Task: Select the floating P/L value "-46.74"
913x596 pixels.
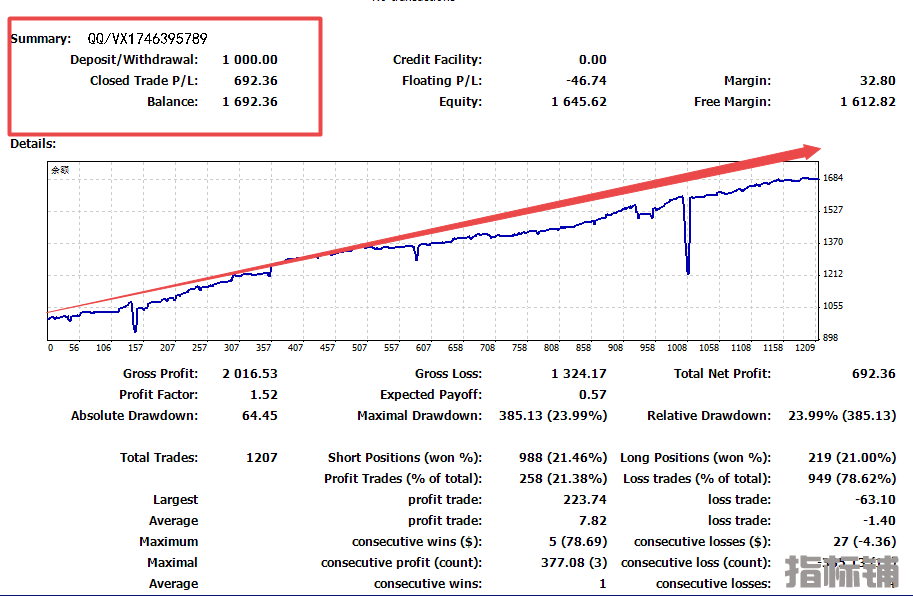Action: click(x=586, y=81)
